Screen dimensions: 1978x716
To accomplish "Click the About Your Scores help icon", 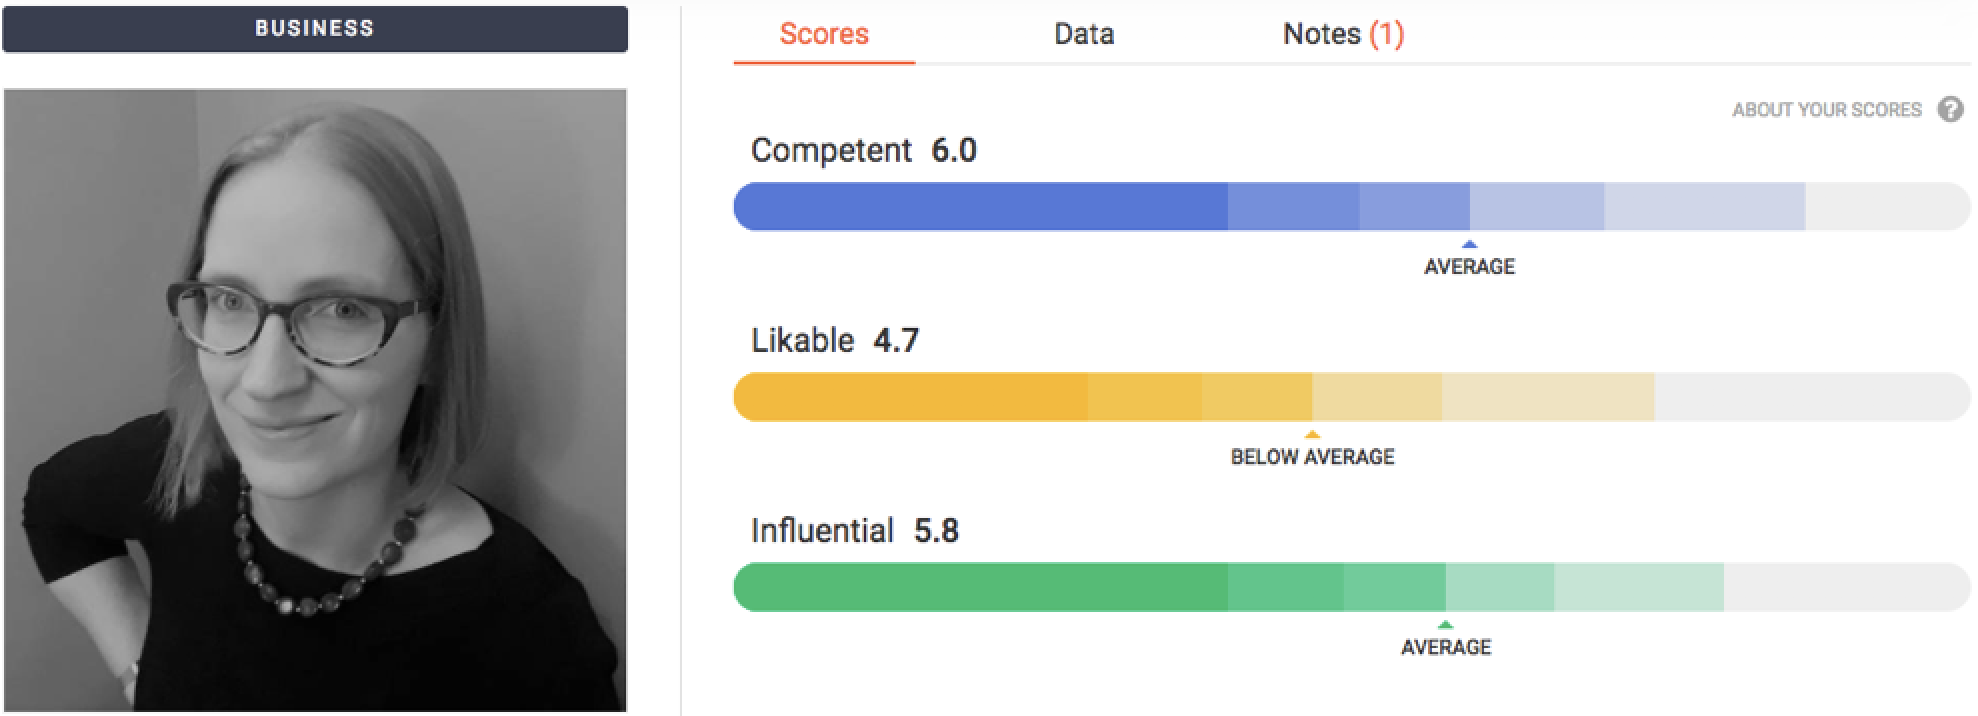I will coord(1949,109).
